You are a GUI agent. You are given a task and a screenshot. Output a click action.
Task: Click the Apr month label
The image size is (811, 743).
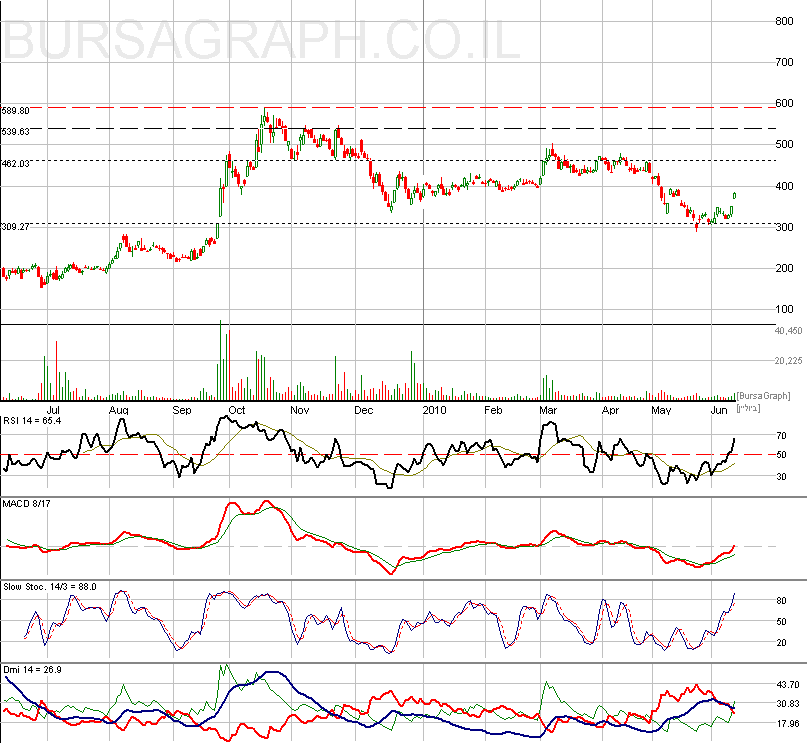pos(610,411)
